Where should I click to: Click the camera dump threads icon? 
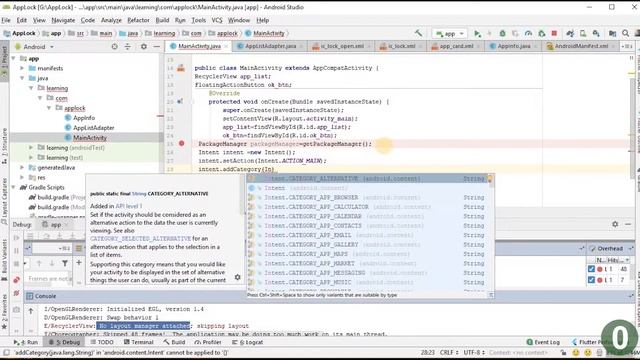16,310
